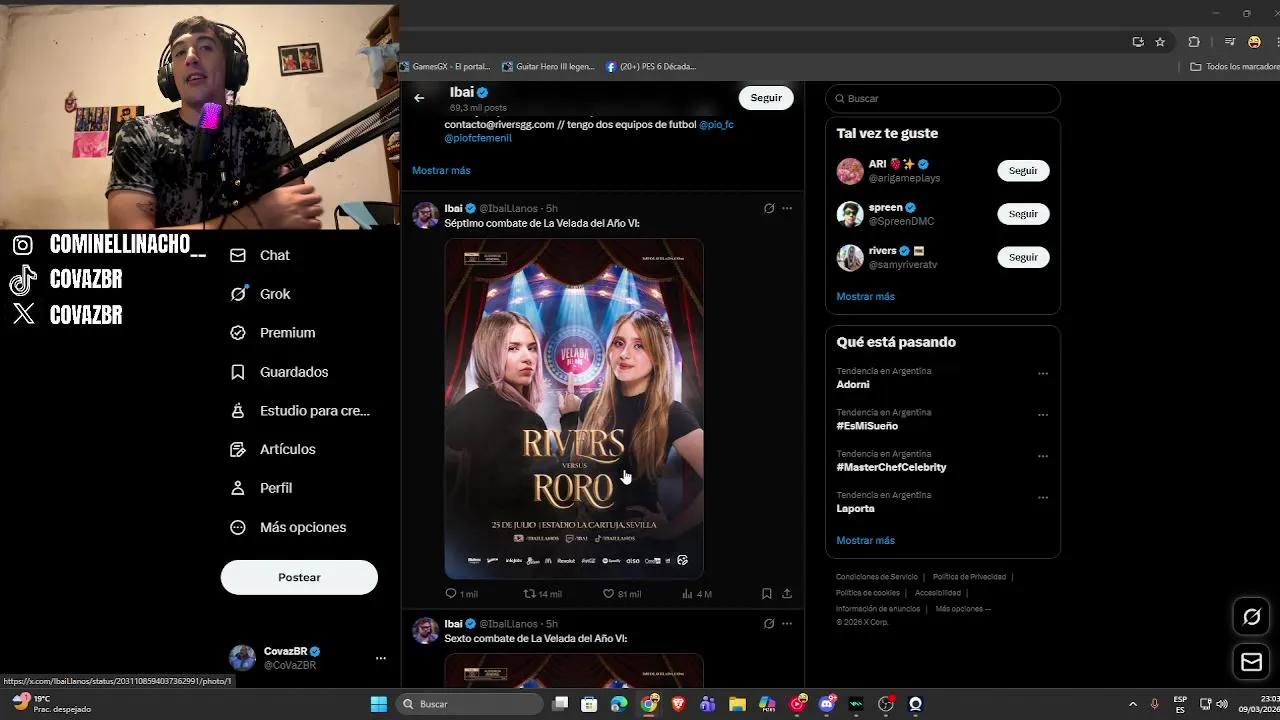Show more suggestions under Tal vez te guste
This screenshot has height=720, width=1280.
865,296
